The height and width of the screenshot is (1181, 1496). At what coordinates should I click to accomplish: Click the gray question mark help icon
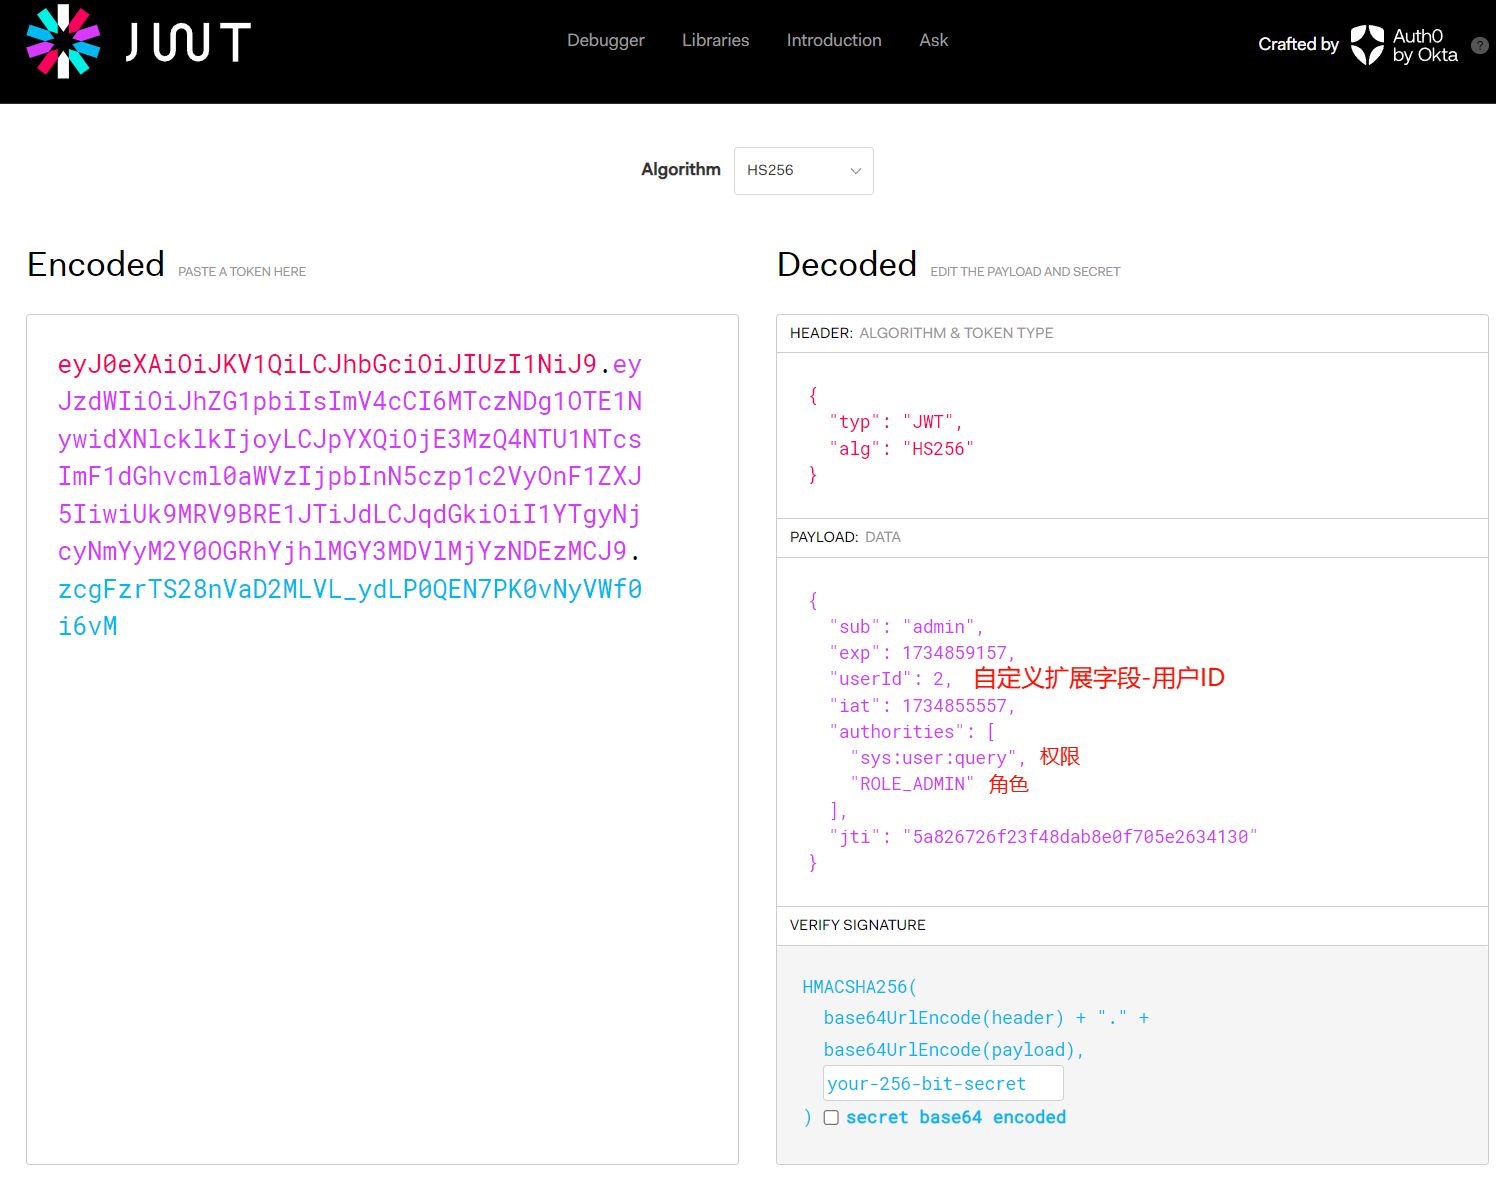tap(1480, 45)
